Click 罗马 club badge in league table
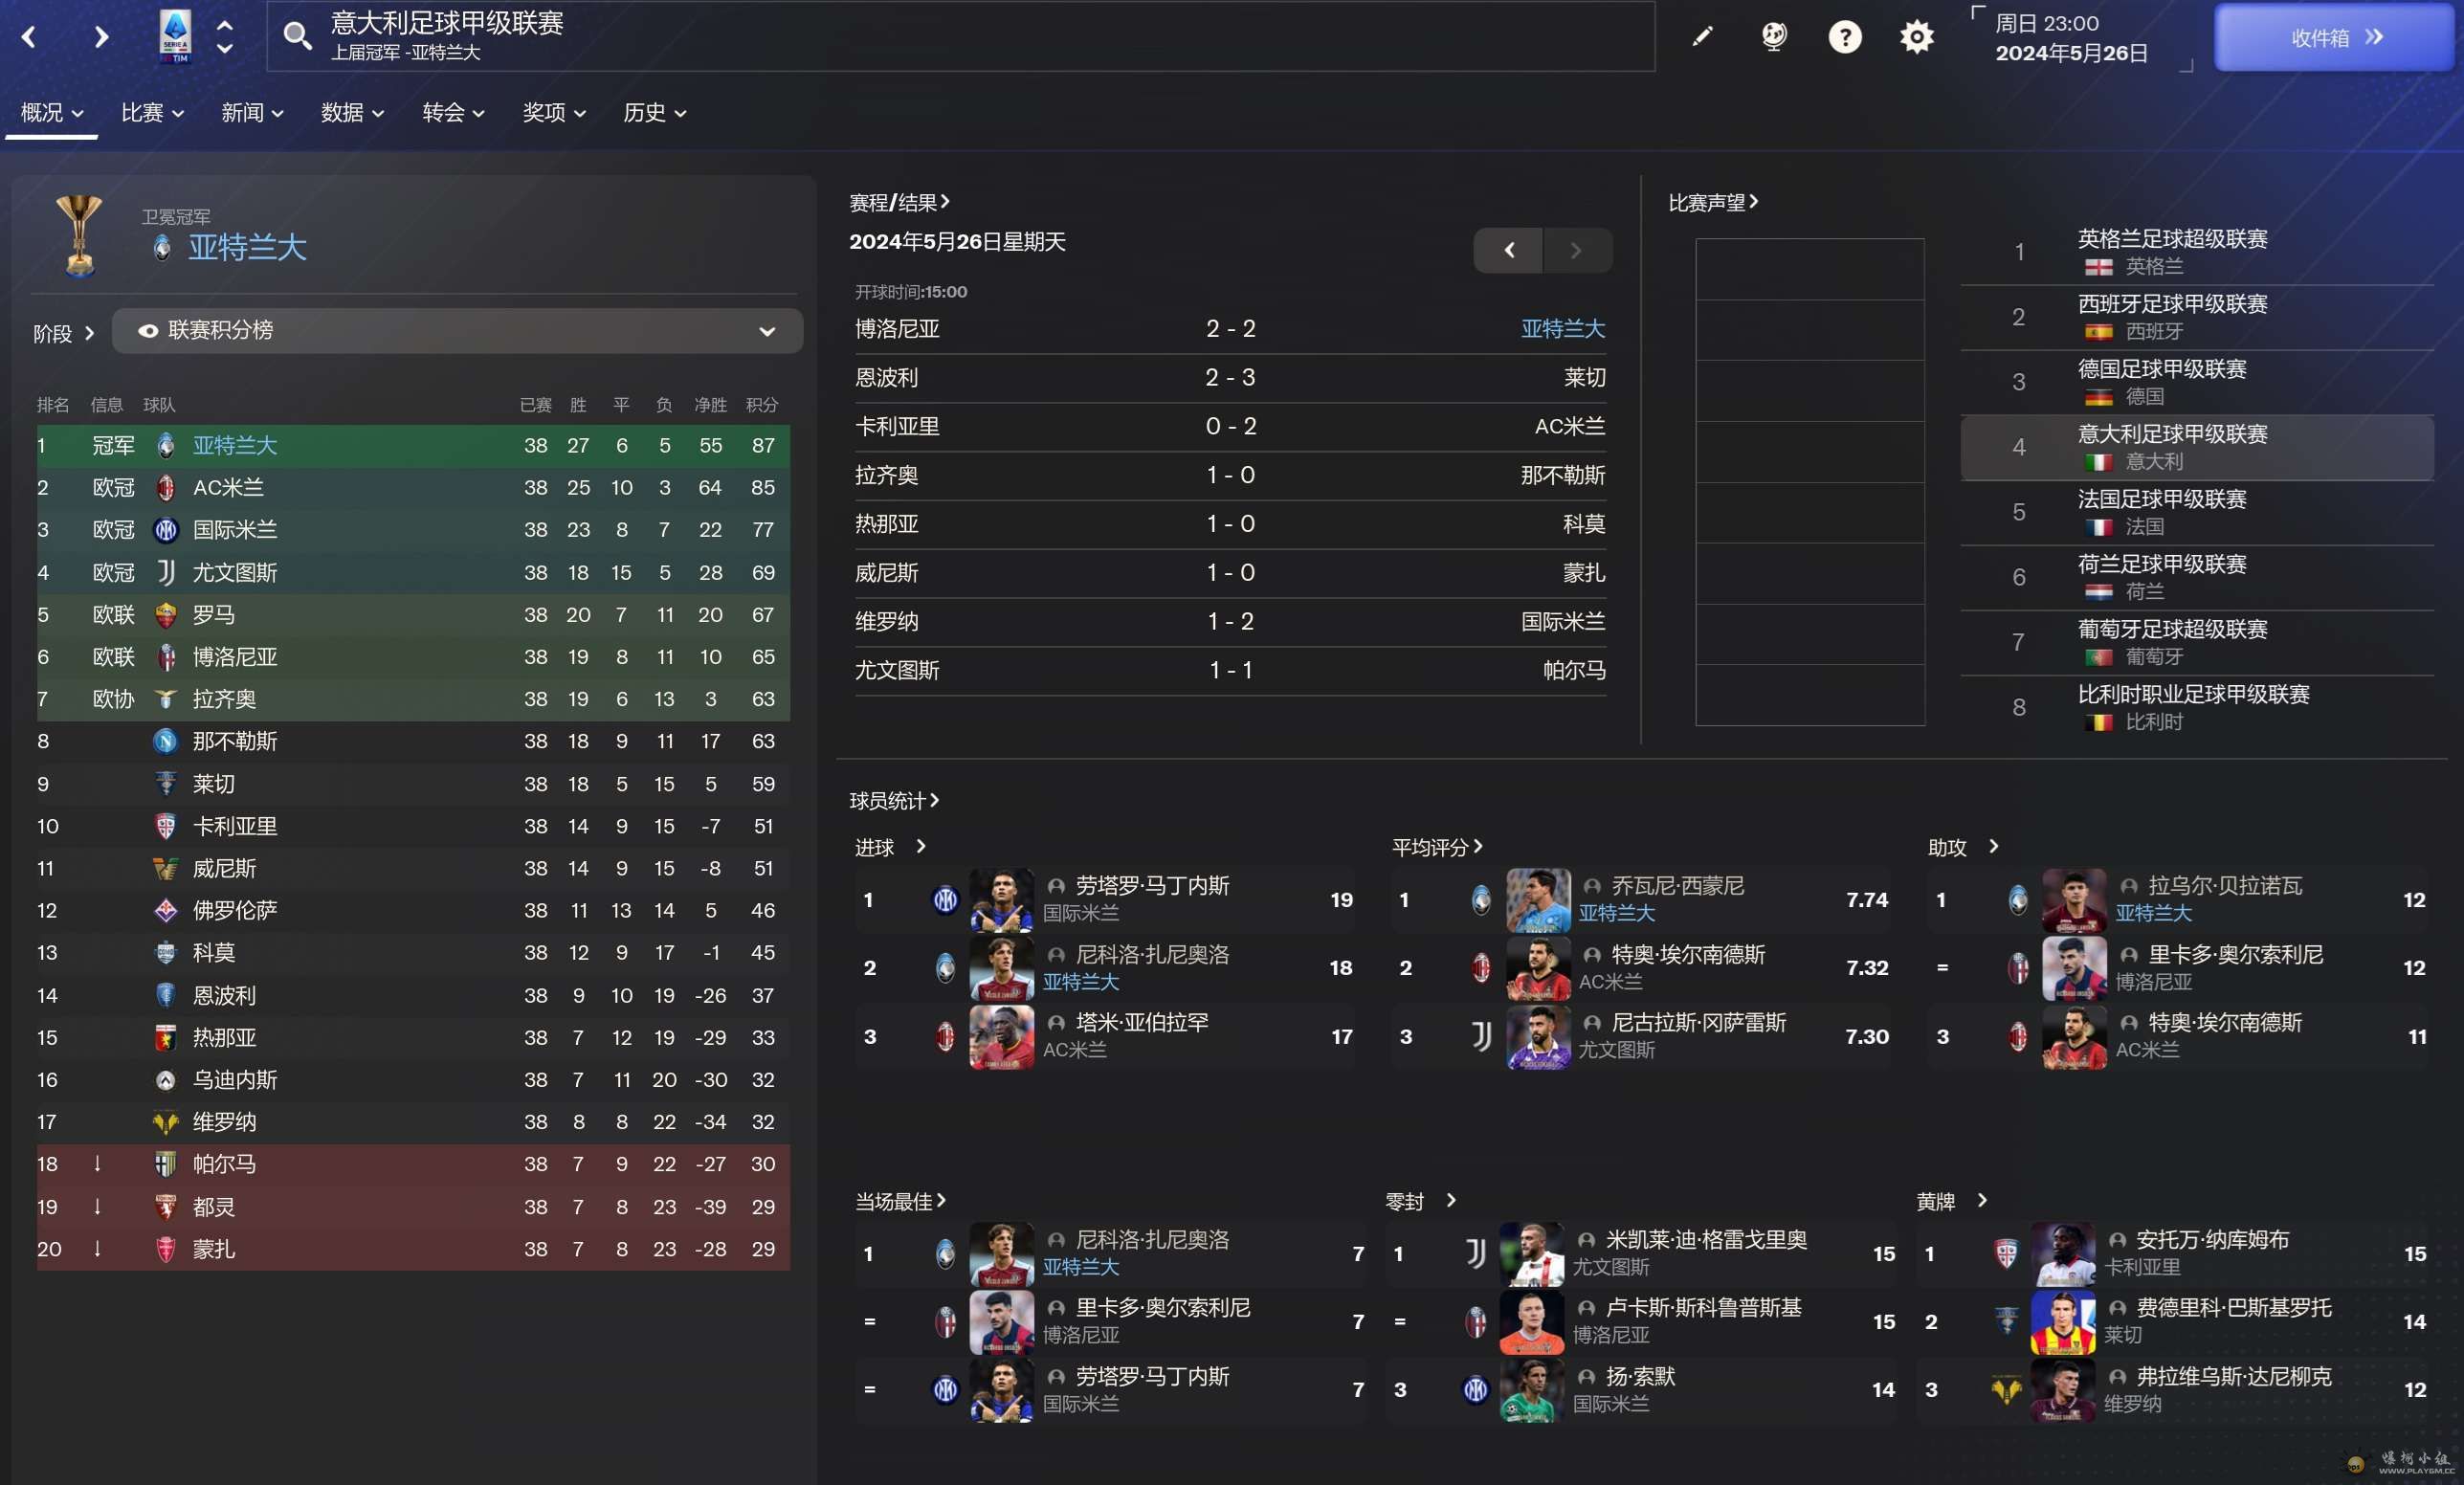 coord(166,614)
